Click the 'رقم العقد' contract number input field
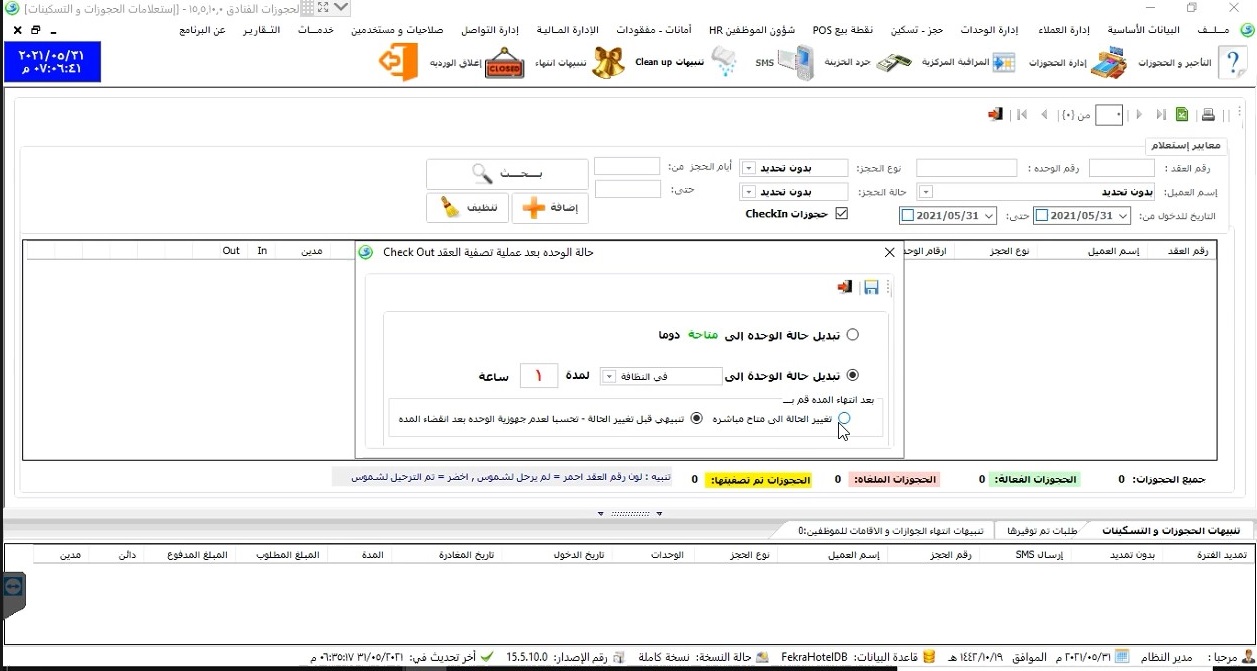Image resolution: width=1257 pixels, height=671 pixels. [1121, 168]
